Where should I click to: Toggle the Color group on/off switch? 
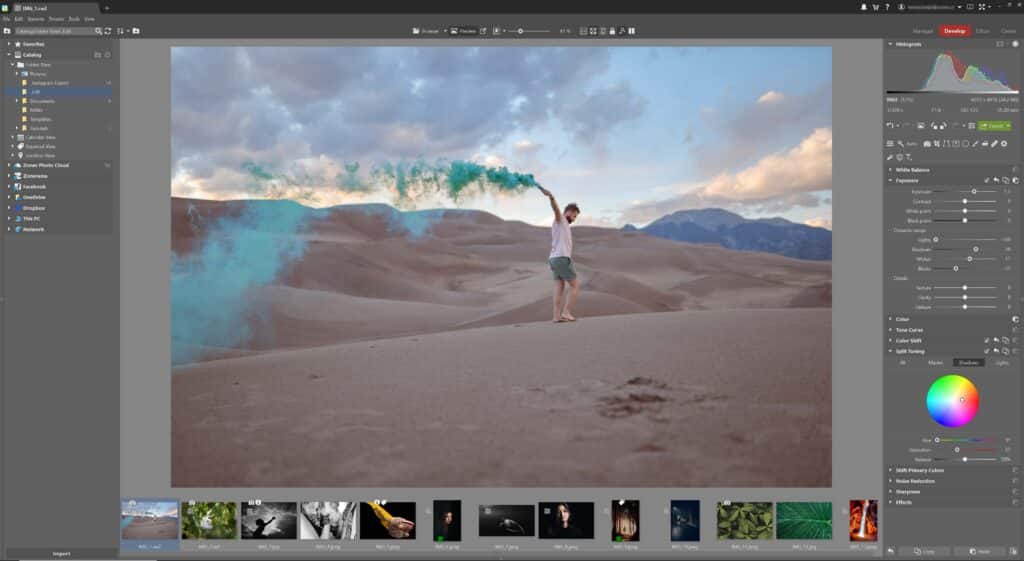click(1016, 319)
